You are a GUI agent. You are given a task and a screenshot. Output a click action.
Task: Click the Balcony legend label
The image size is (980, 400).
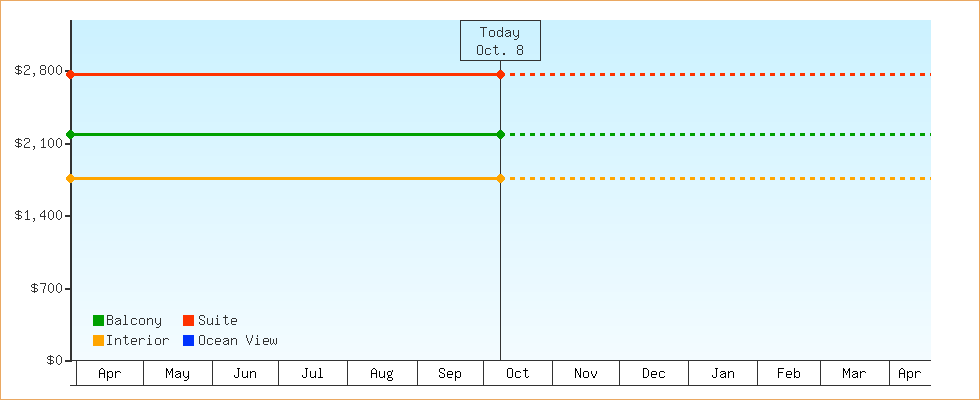pyautogui.click(x=134, y=320)
